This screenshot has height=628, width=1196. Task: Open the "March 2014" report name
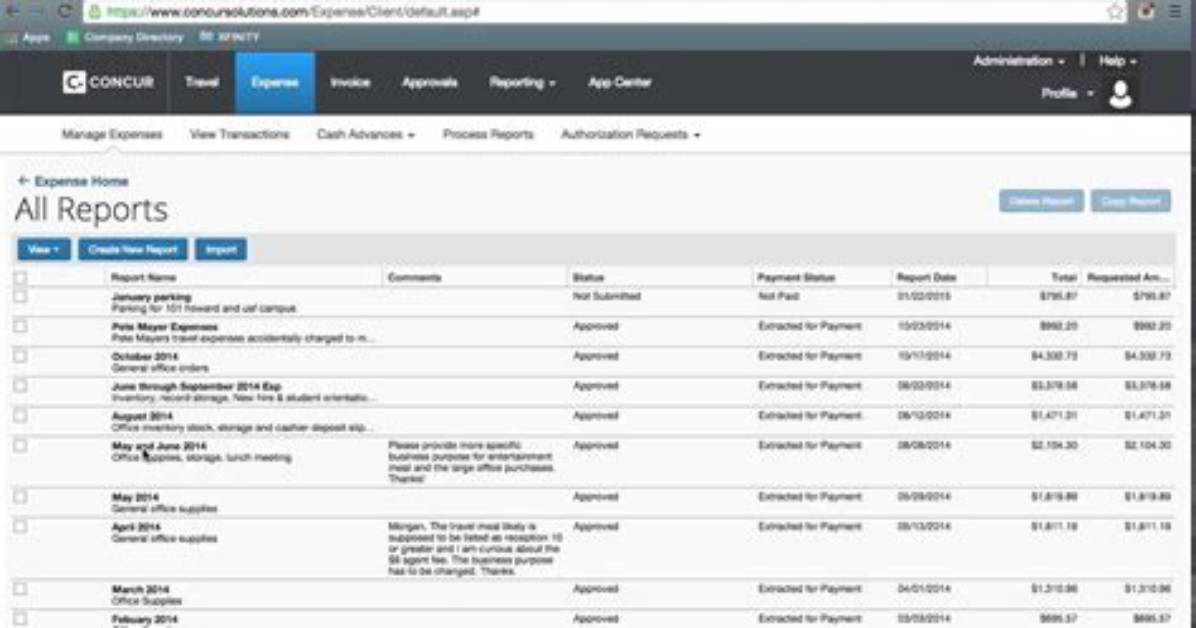coord(140,589)
